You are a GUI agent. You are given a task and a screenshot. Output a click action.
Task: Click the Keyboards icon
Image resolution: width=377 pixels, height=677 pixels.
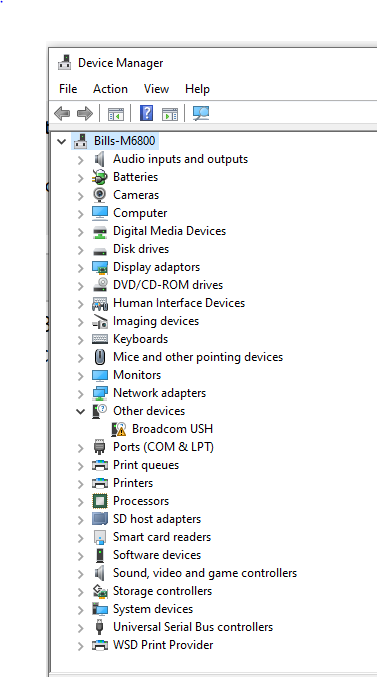coord(100,339)
